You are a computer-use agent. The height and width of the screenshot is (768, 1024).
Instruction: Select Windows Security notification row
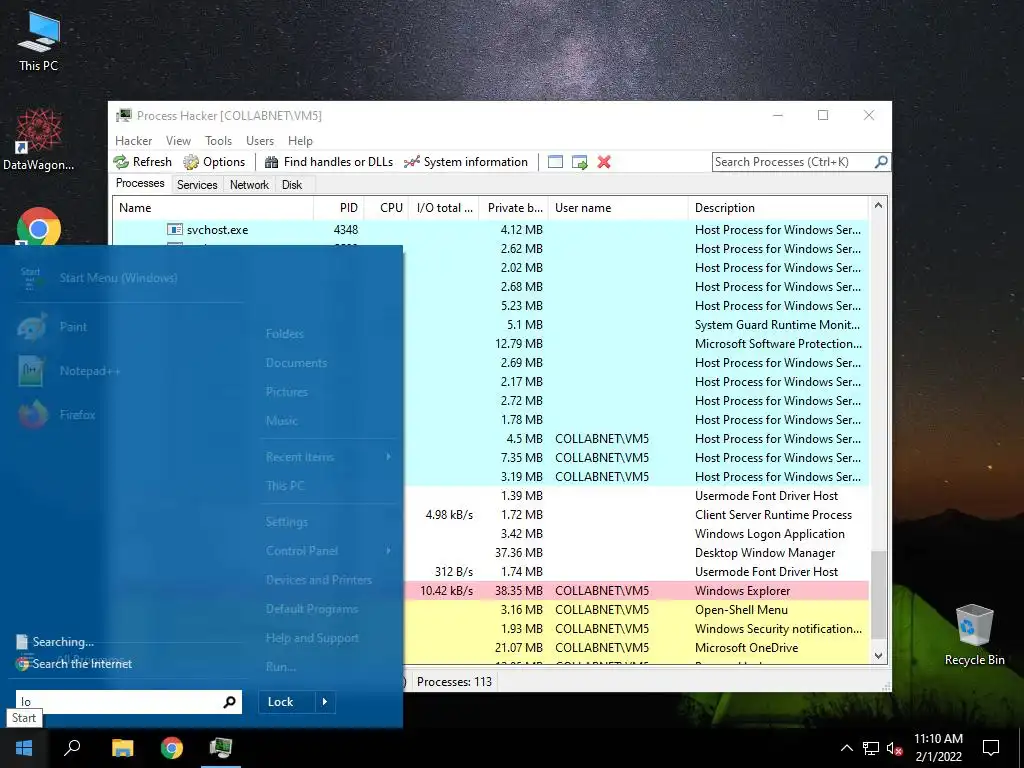click(636, 629)
